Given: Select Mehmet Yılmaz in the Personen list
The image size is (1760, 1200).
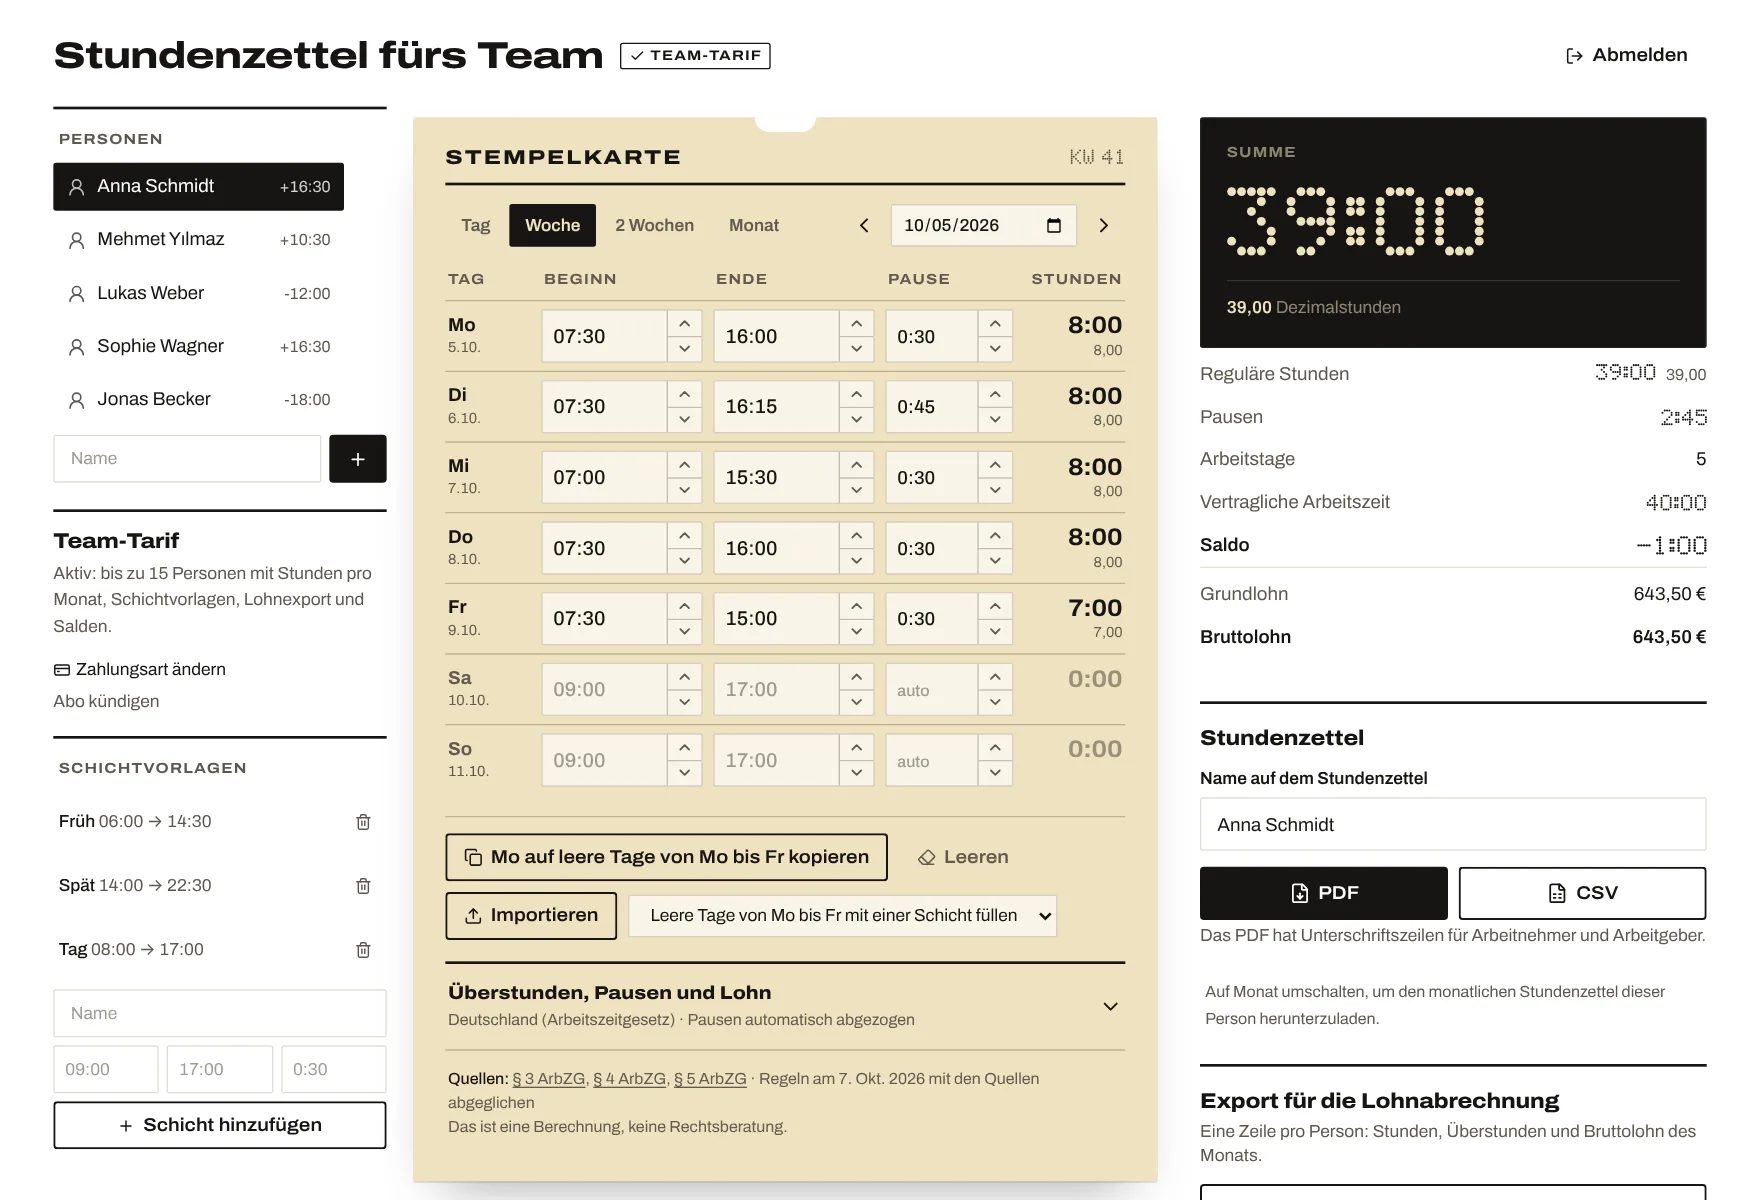Looking at the screenshot, I should pyautogui.click(x=198, y=240).
